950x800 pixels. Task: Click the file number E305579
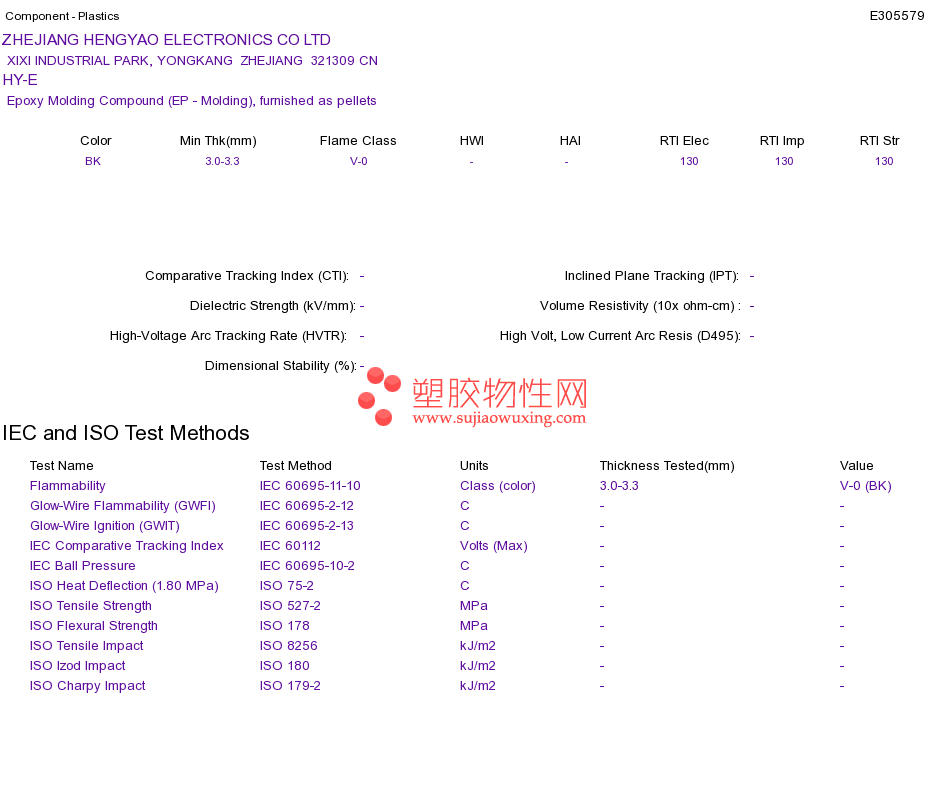(897, 16)
